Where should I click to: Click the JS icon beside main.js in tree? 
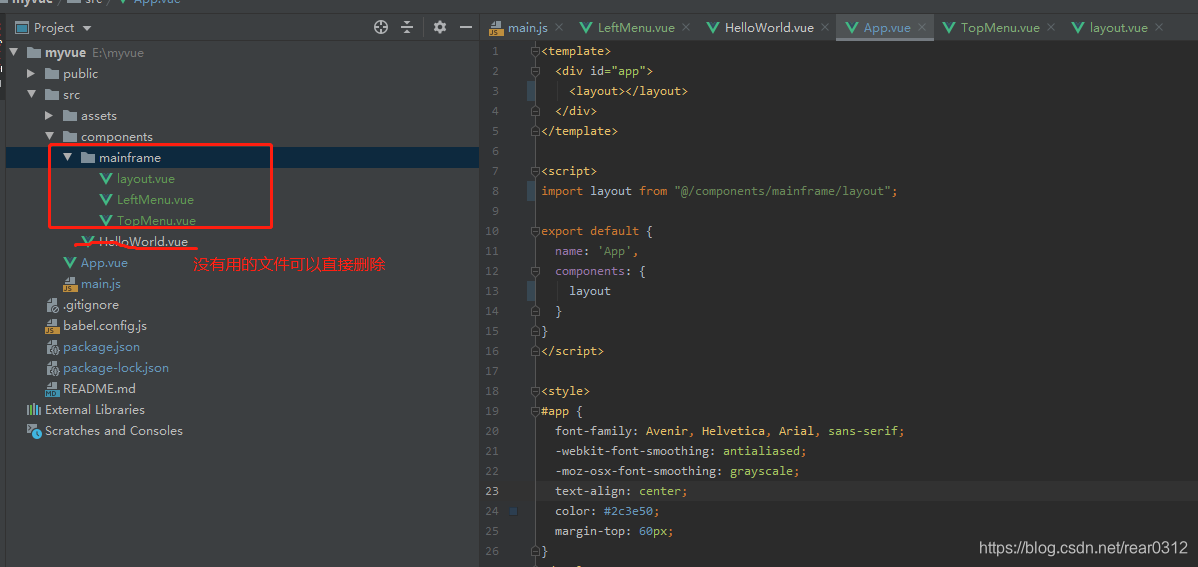click(70, 284)
